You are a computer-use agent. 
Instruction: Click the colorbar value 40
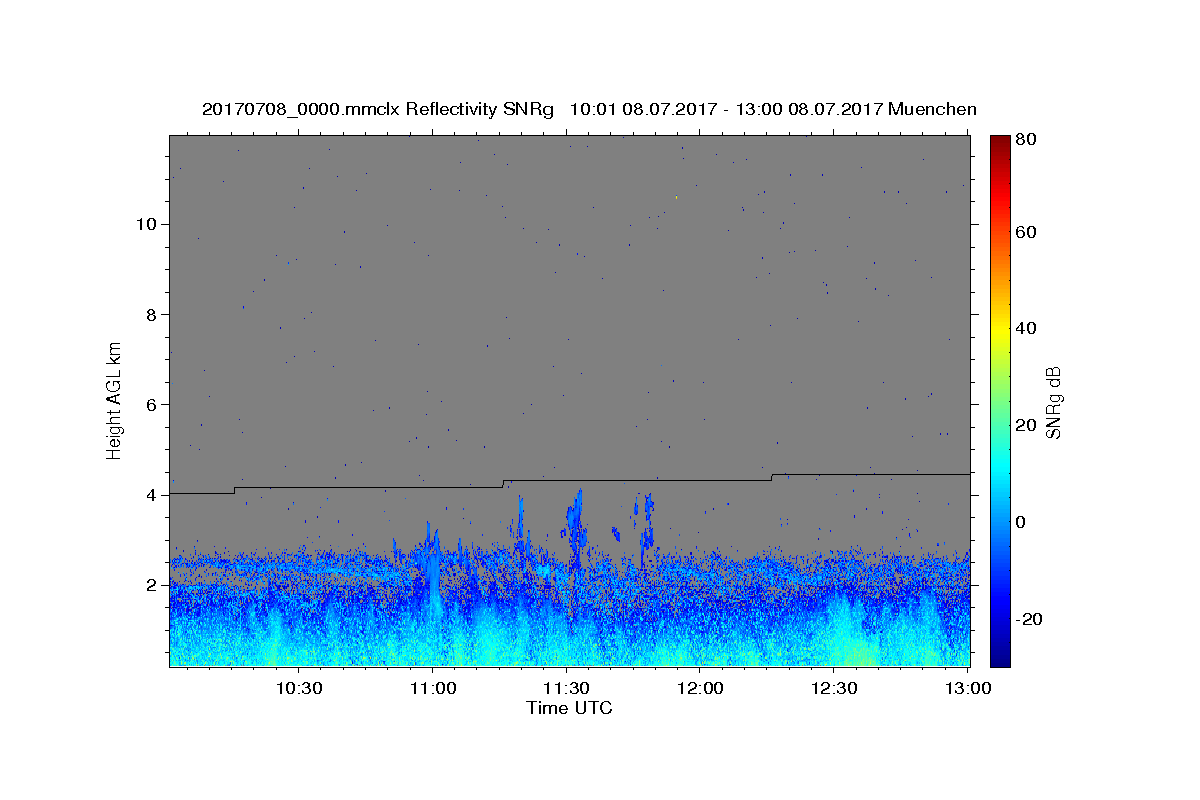pyautogui.click(x=1028, y=328)
